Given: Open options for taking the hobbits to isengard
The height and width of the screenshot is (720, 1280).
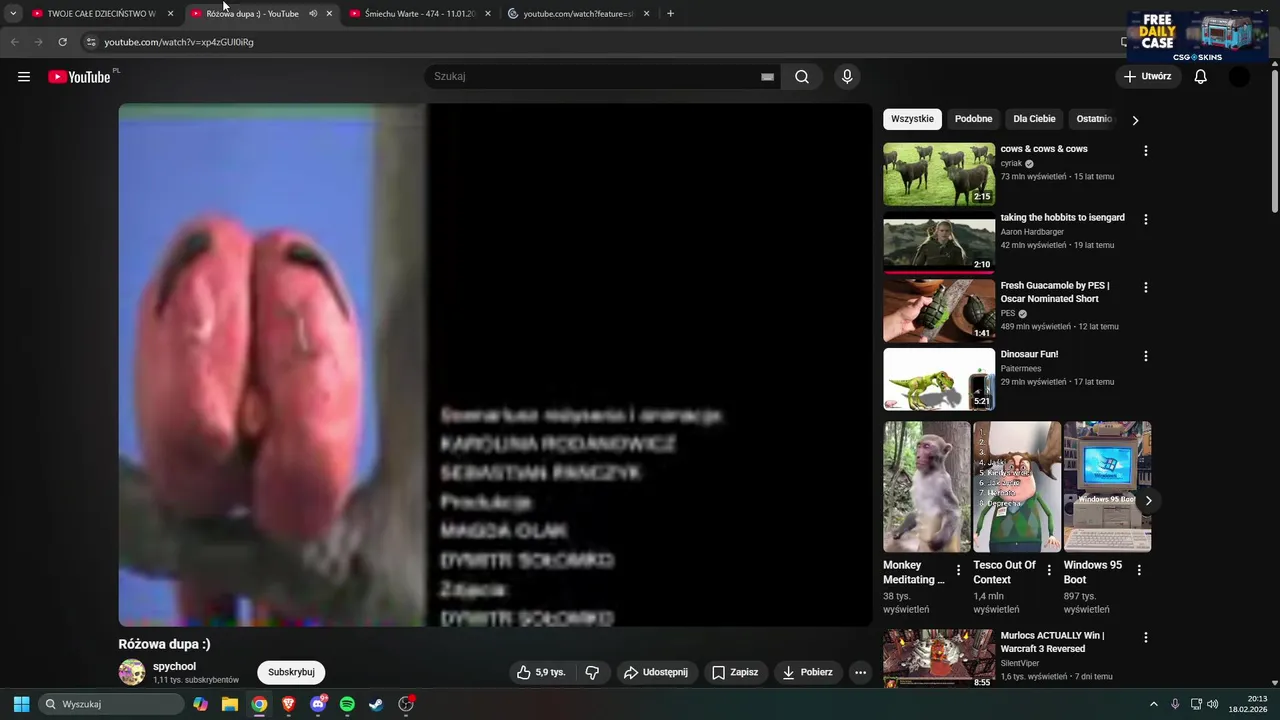Looking at the screenshot, I should (1146, 219).
